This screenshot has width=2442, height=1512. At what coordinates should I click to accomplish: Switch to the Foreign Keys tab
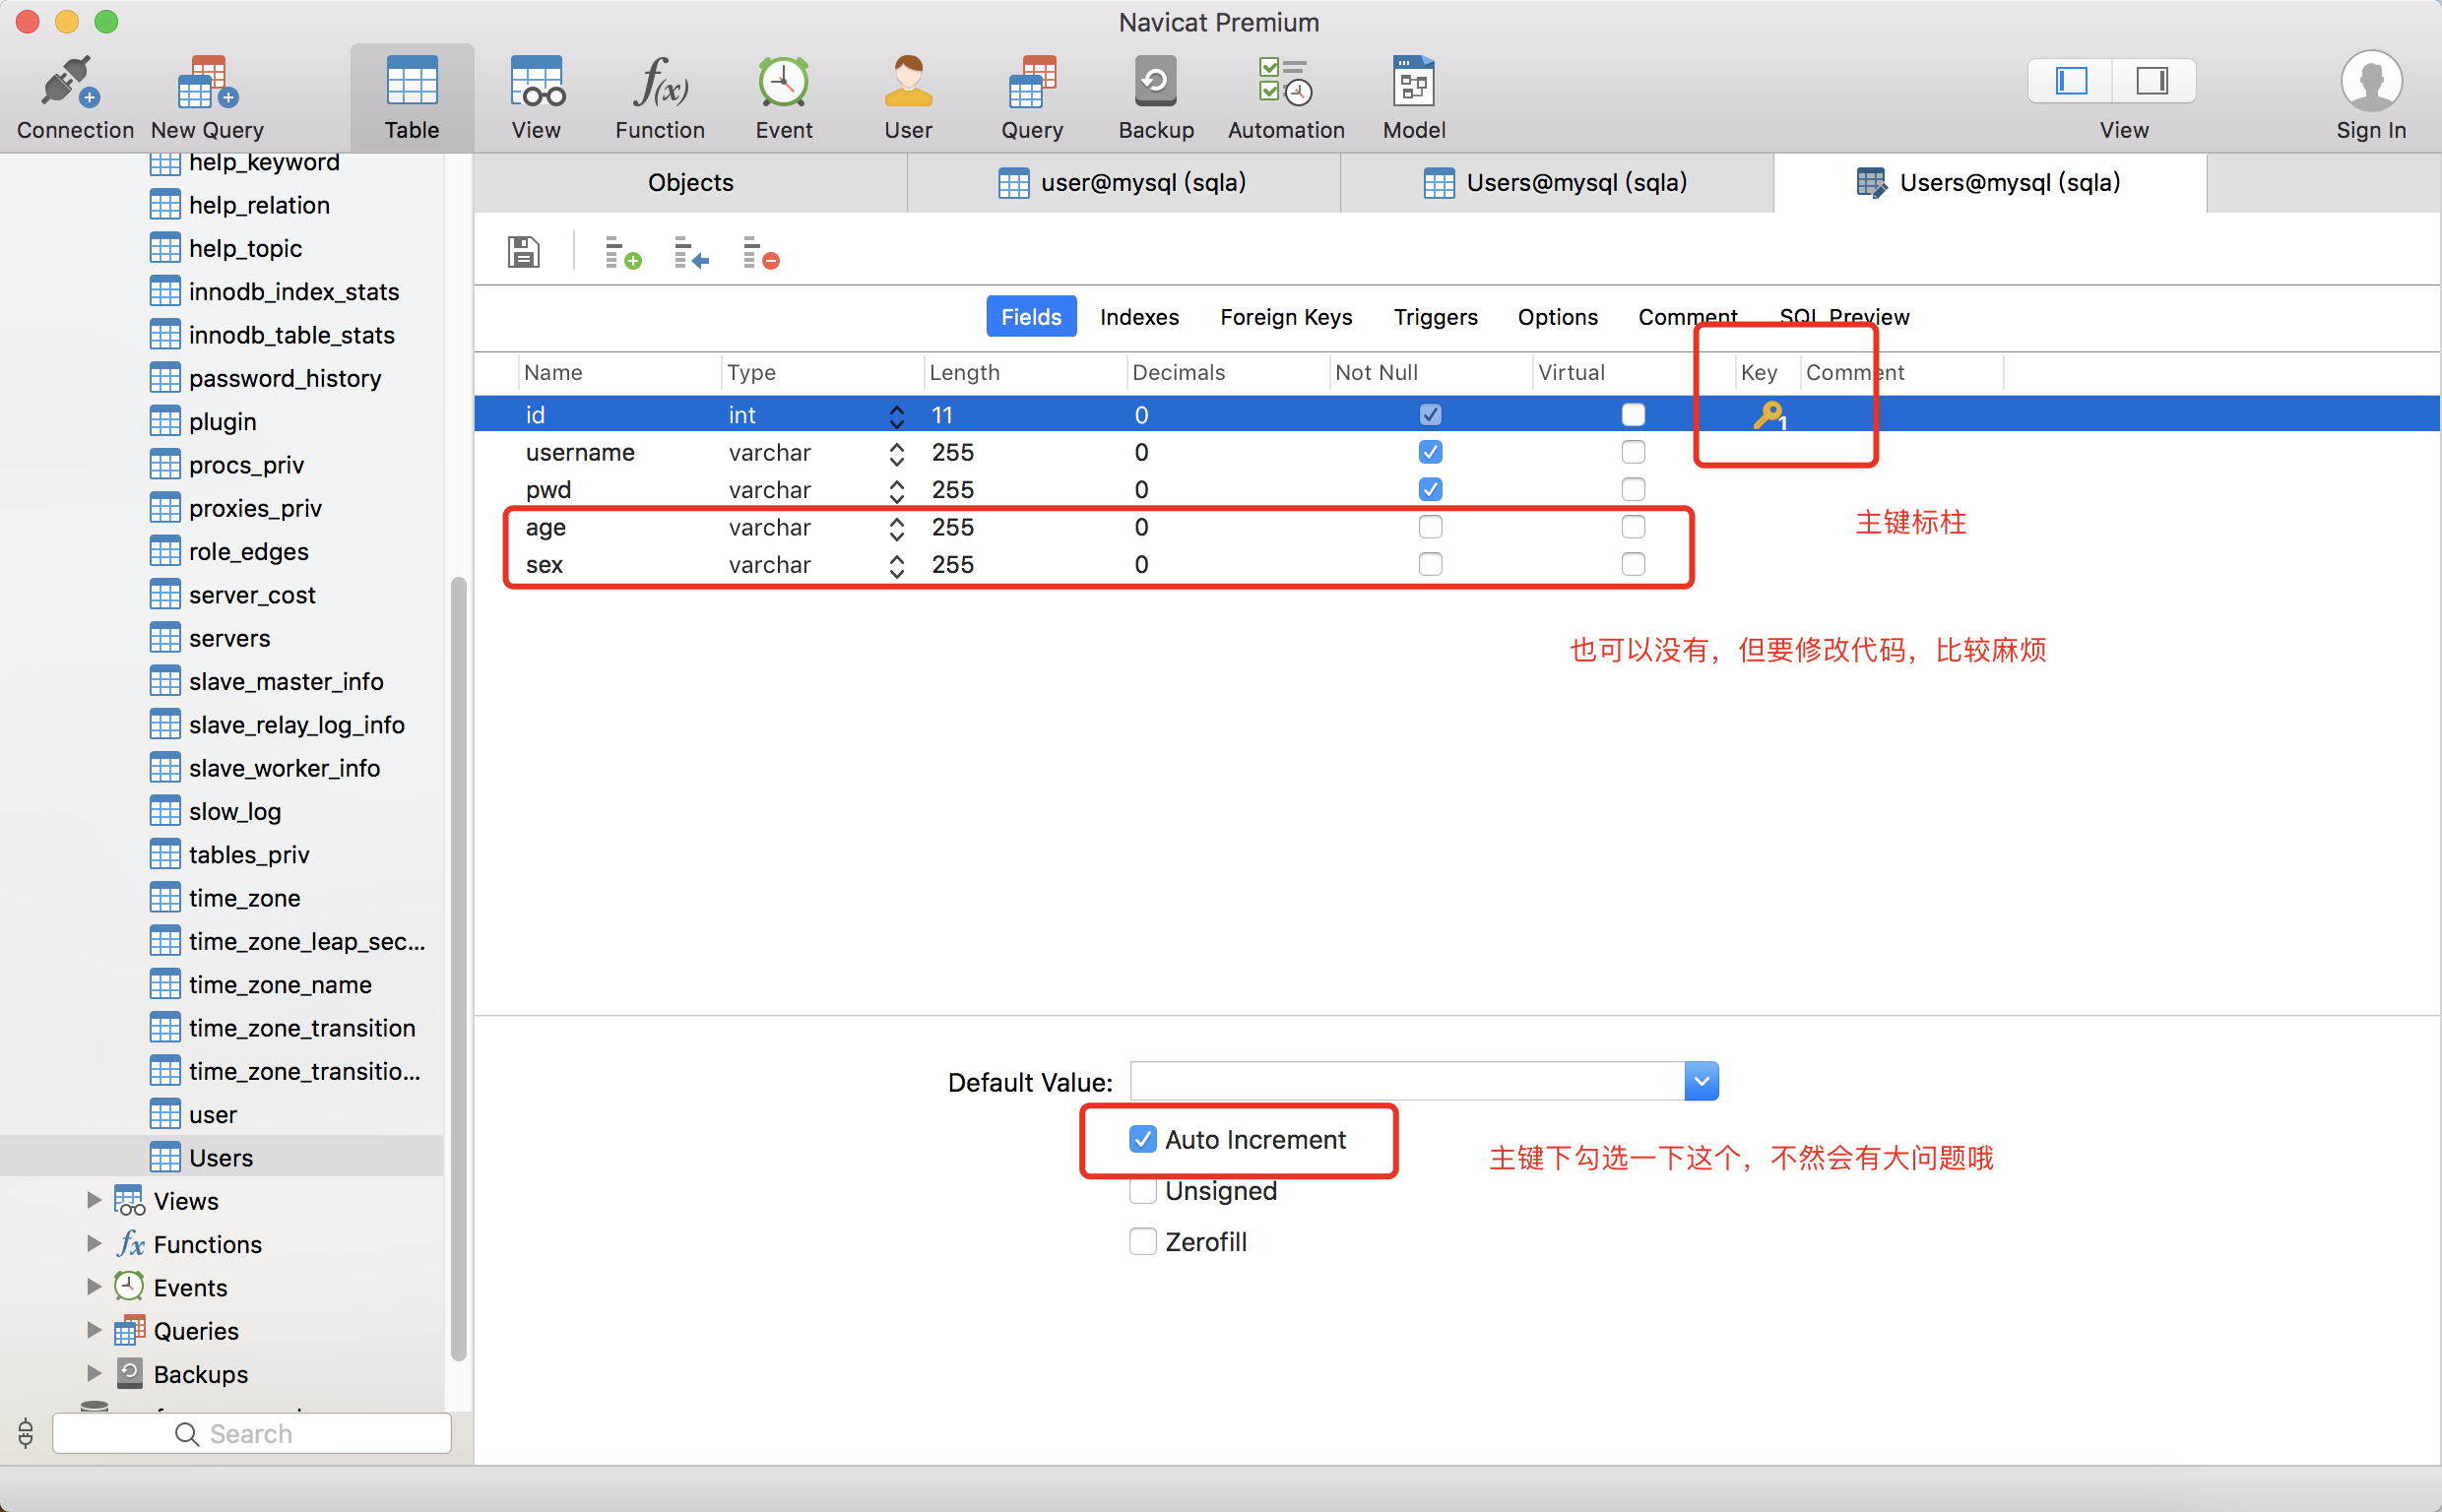pos(1286,317)
